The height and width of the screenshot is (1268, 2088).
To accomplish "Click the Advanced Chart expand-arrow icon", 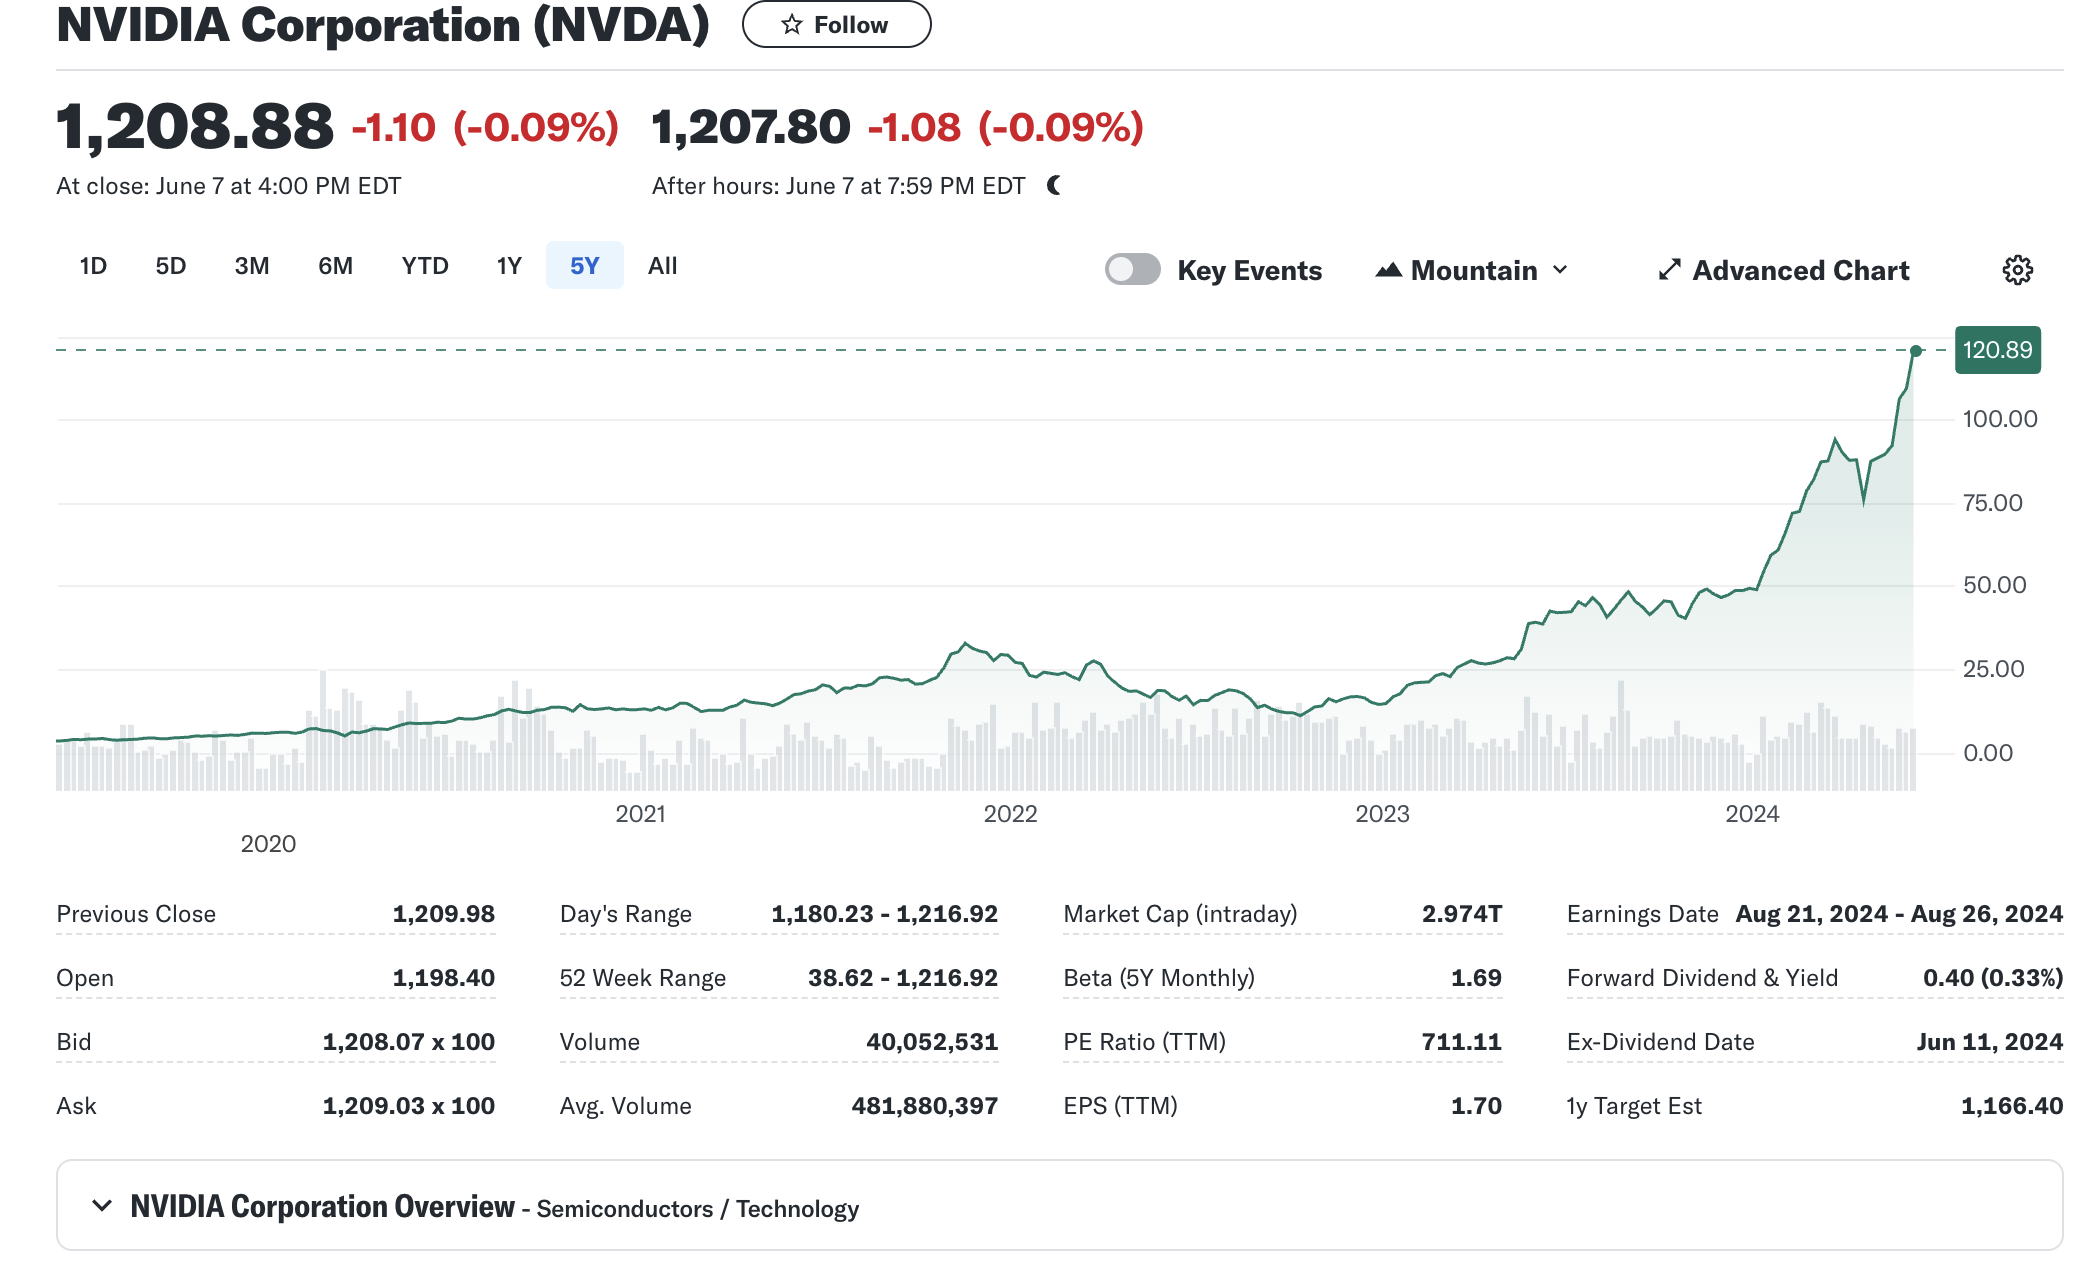I will pyautogui.click(x=1669, y=270).
